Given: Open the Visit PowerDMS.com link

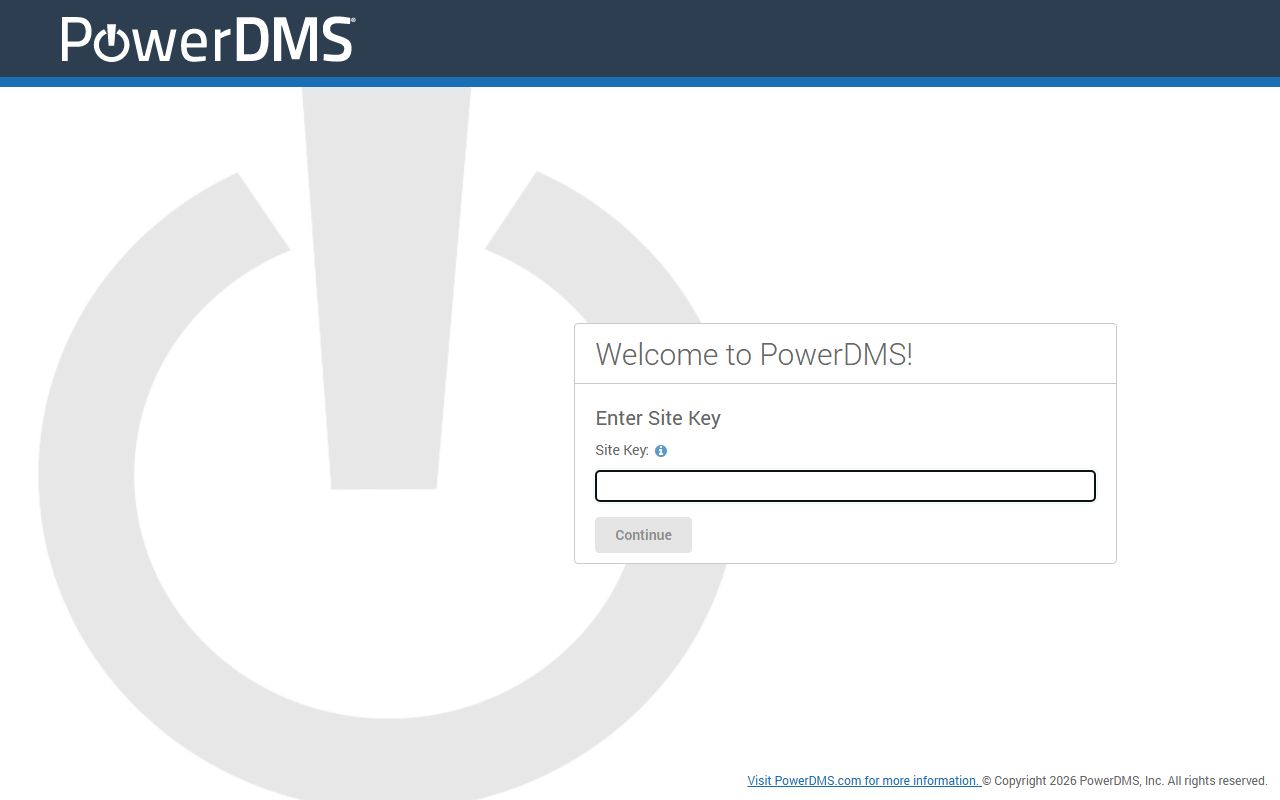Looking at the screenshot, I should pos(863,781).
